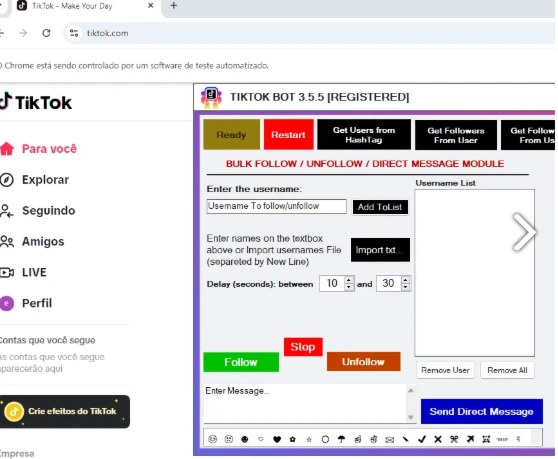
Task: Decrease the maximum delay value of 30
Action: click(x=405, y=287)
